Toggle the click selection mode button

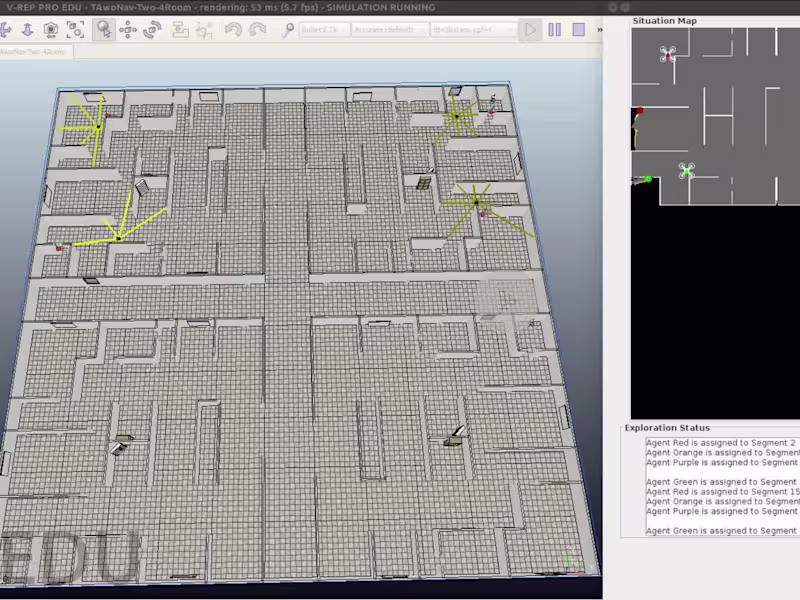103,29
